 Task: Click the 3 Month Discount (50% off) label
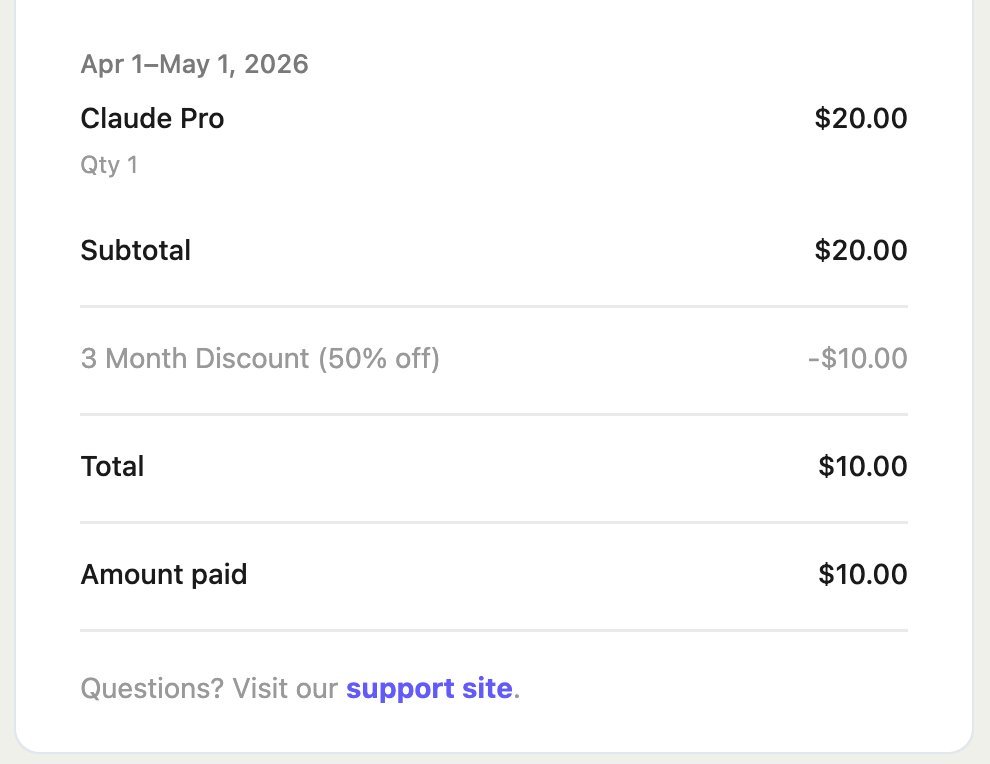[x=260, y=359]
